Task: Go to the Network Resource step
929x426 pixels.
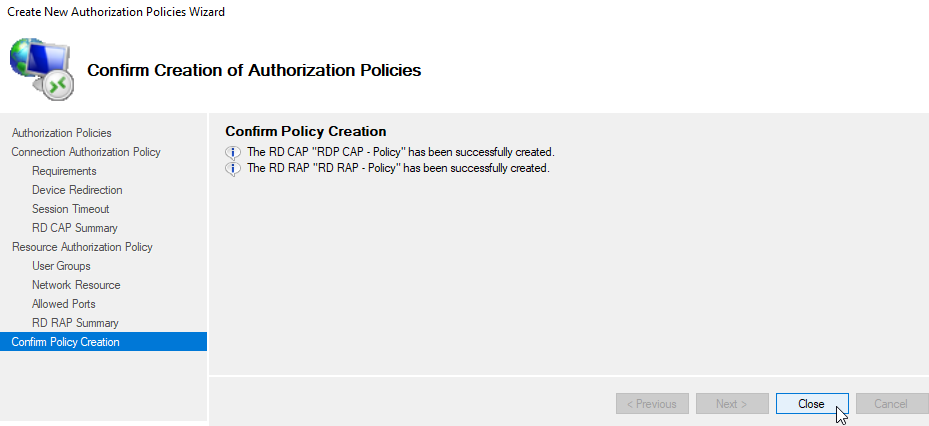Action: pyautogui.click(x=76, y=285)
